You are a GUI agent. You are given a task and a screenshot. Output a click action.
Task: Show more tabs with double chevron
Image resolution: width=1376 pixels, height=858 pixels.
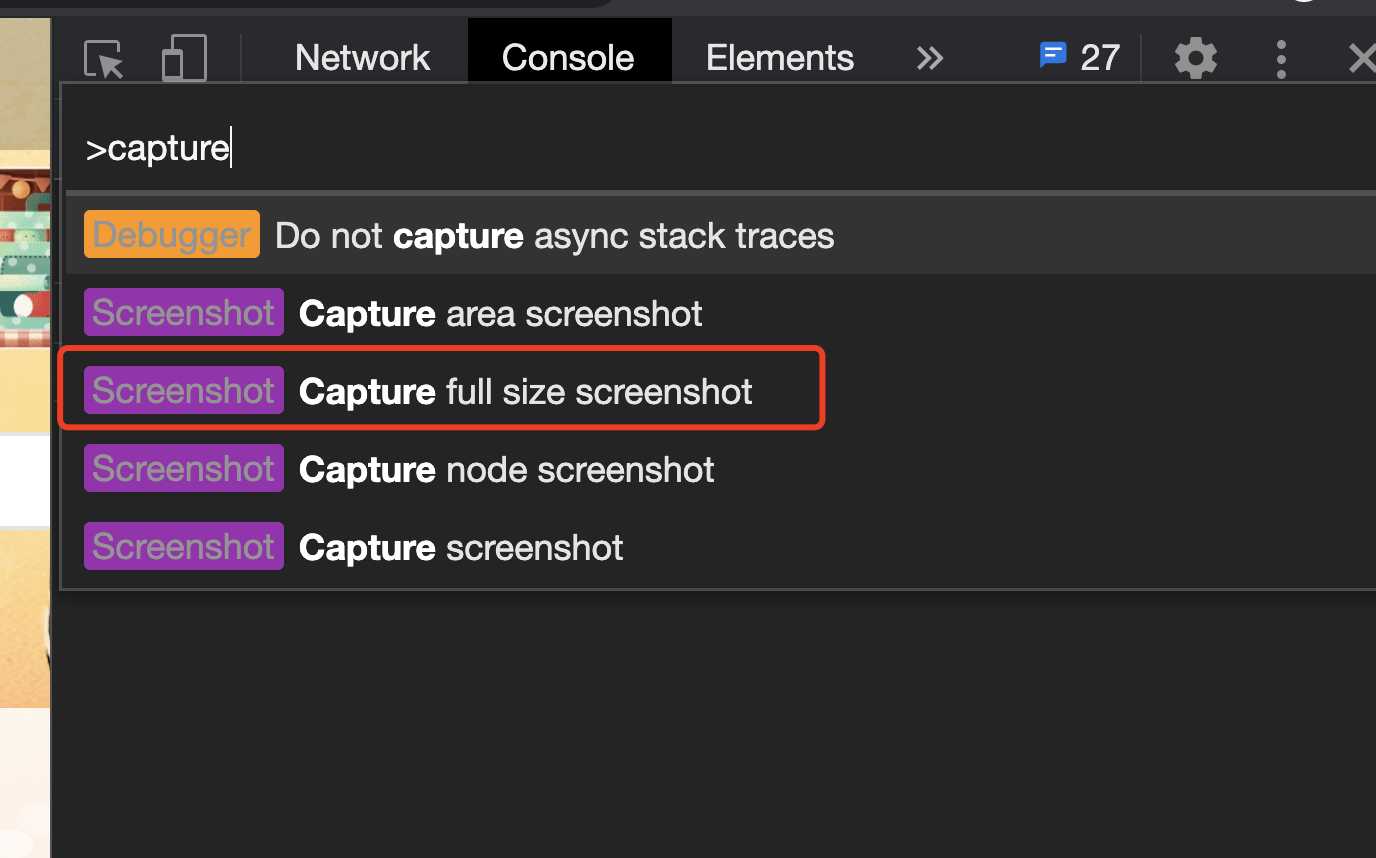click(x=930, y=58)
